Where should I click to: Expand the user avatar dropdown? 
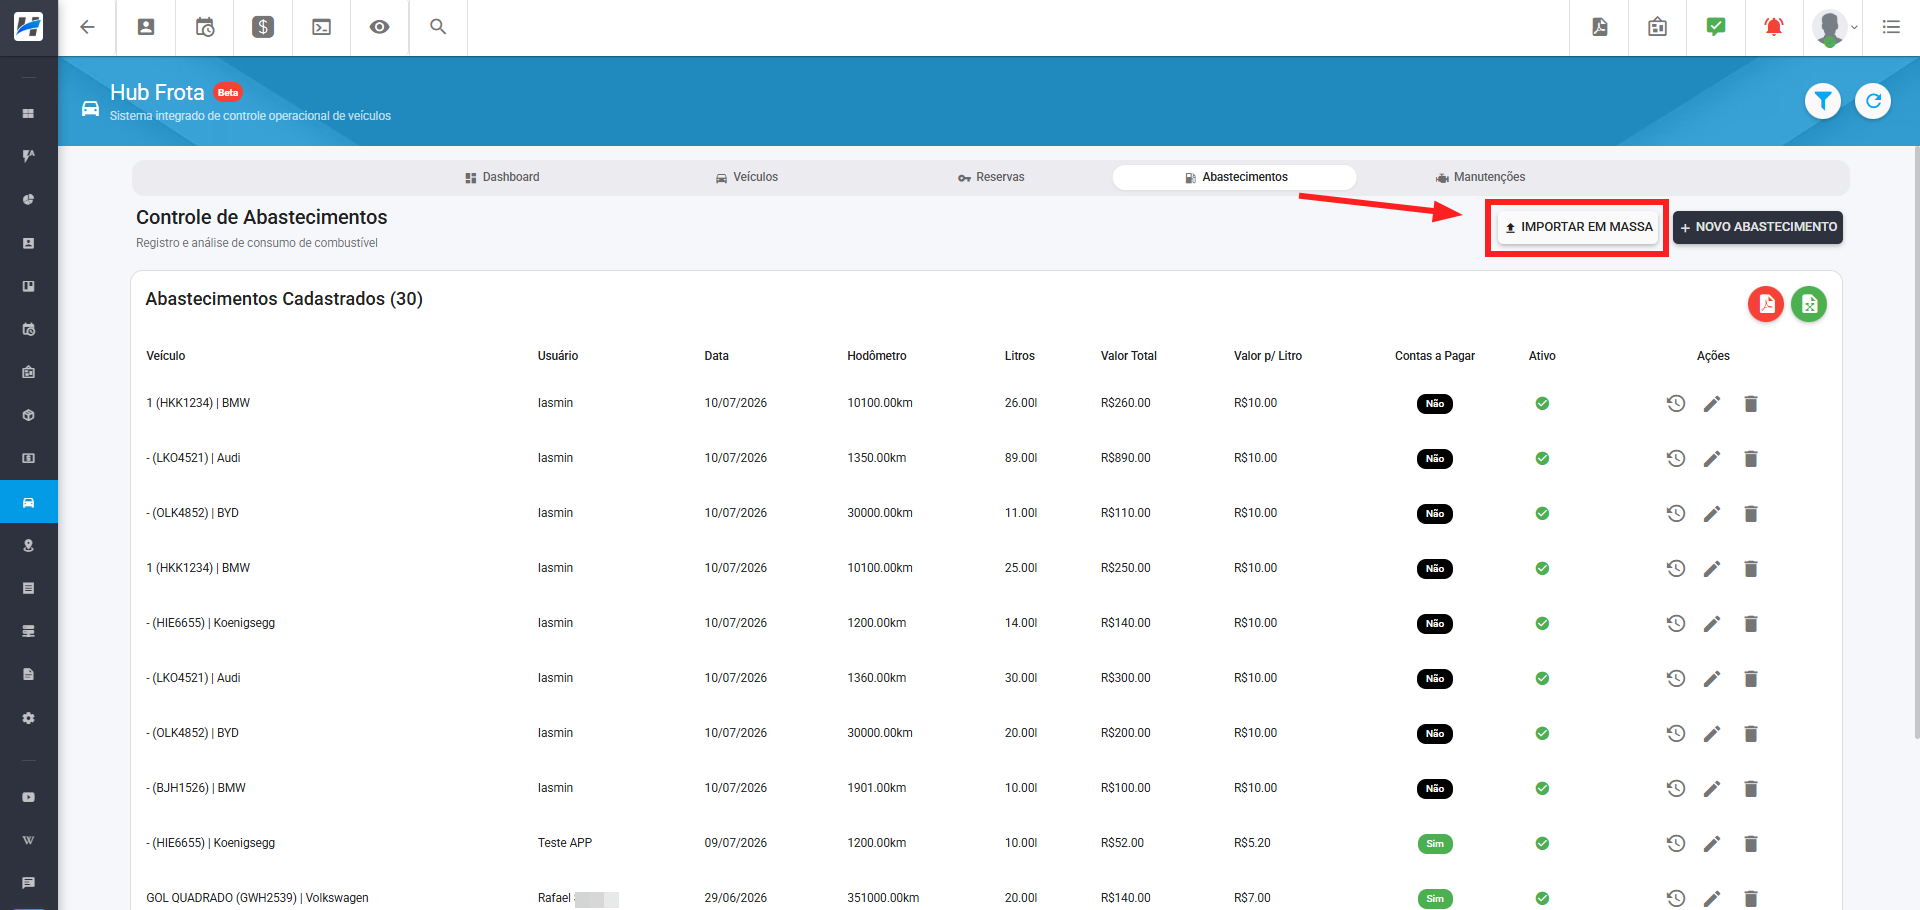[1836, 27]
